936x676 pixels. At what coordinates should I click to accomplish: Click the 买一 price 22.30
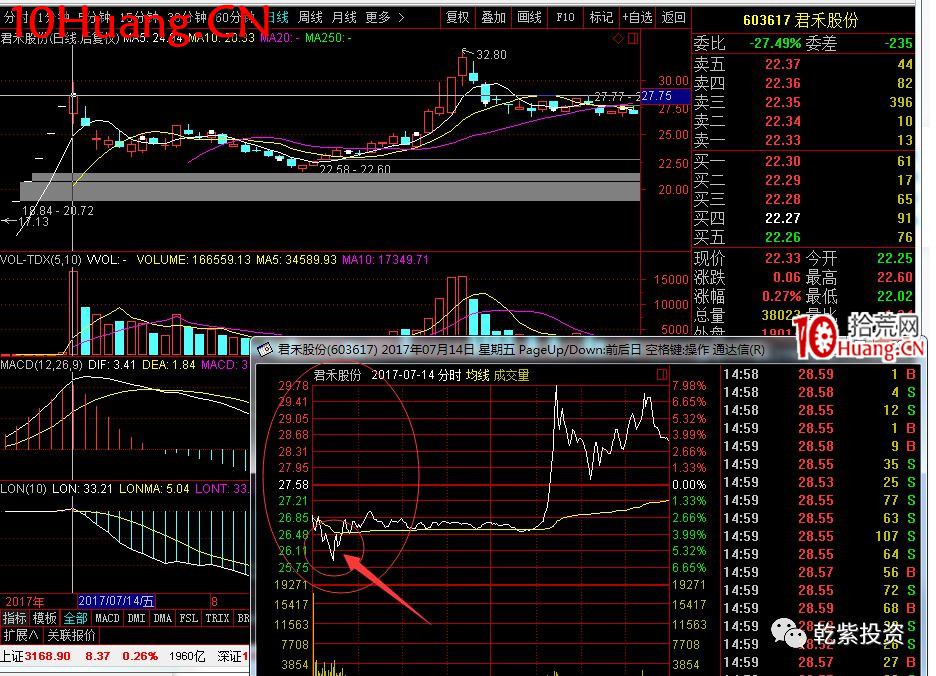pyautogui.click(x=783, y=161)
